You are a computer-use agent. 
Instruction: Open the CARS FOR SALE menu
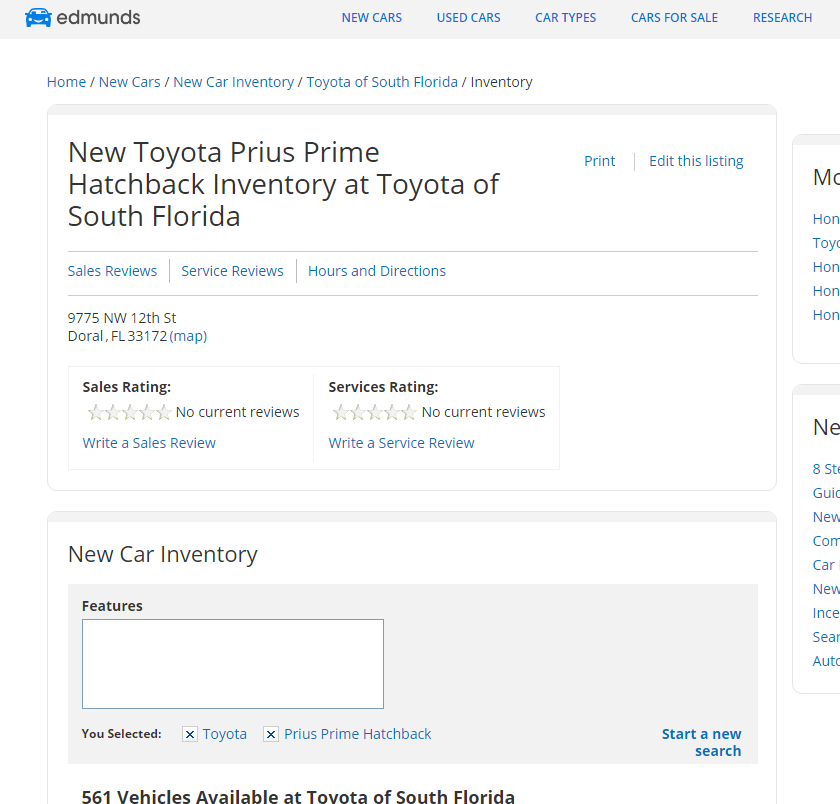674,18
